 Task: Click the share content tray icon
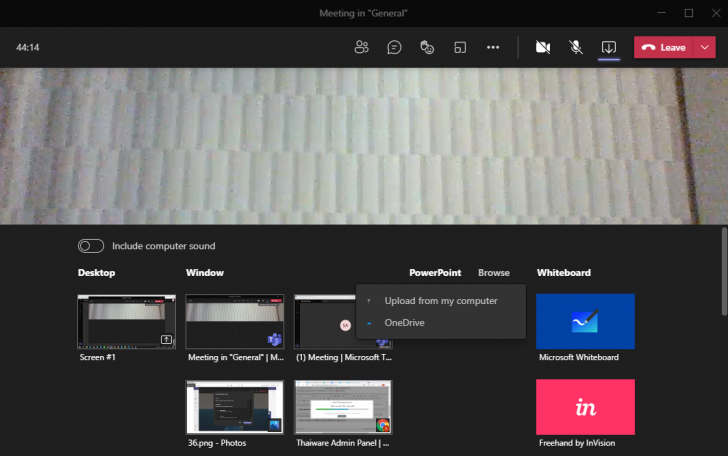click(x=608, y=47)
